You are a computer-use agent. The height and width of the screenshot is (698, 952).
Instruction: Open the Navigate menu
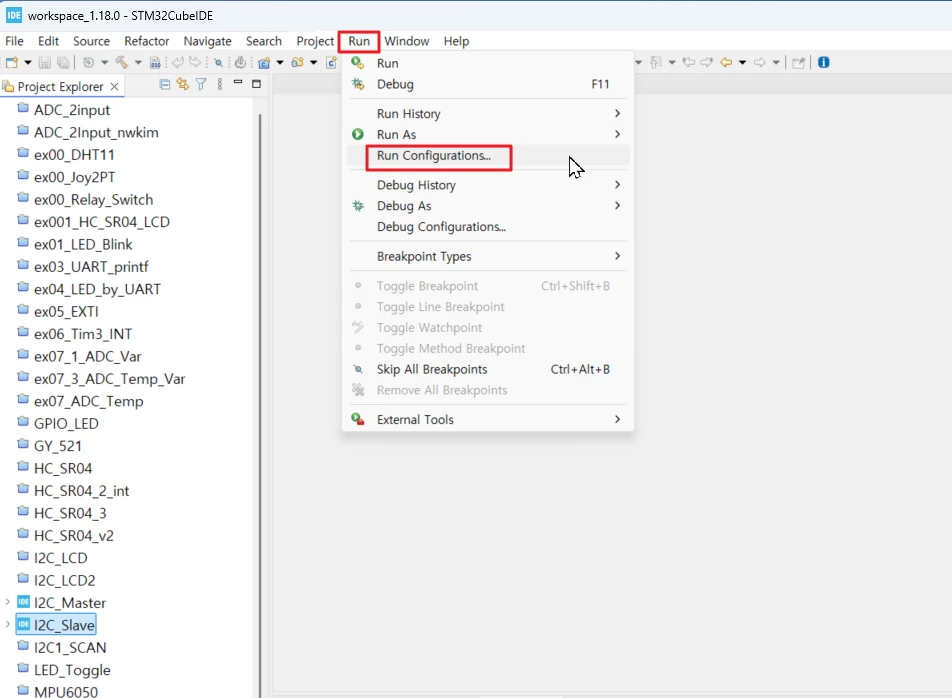[208, 41]
